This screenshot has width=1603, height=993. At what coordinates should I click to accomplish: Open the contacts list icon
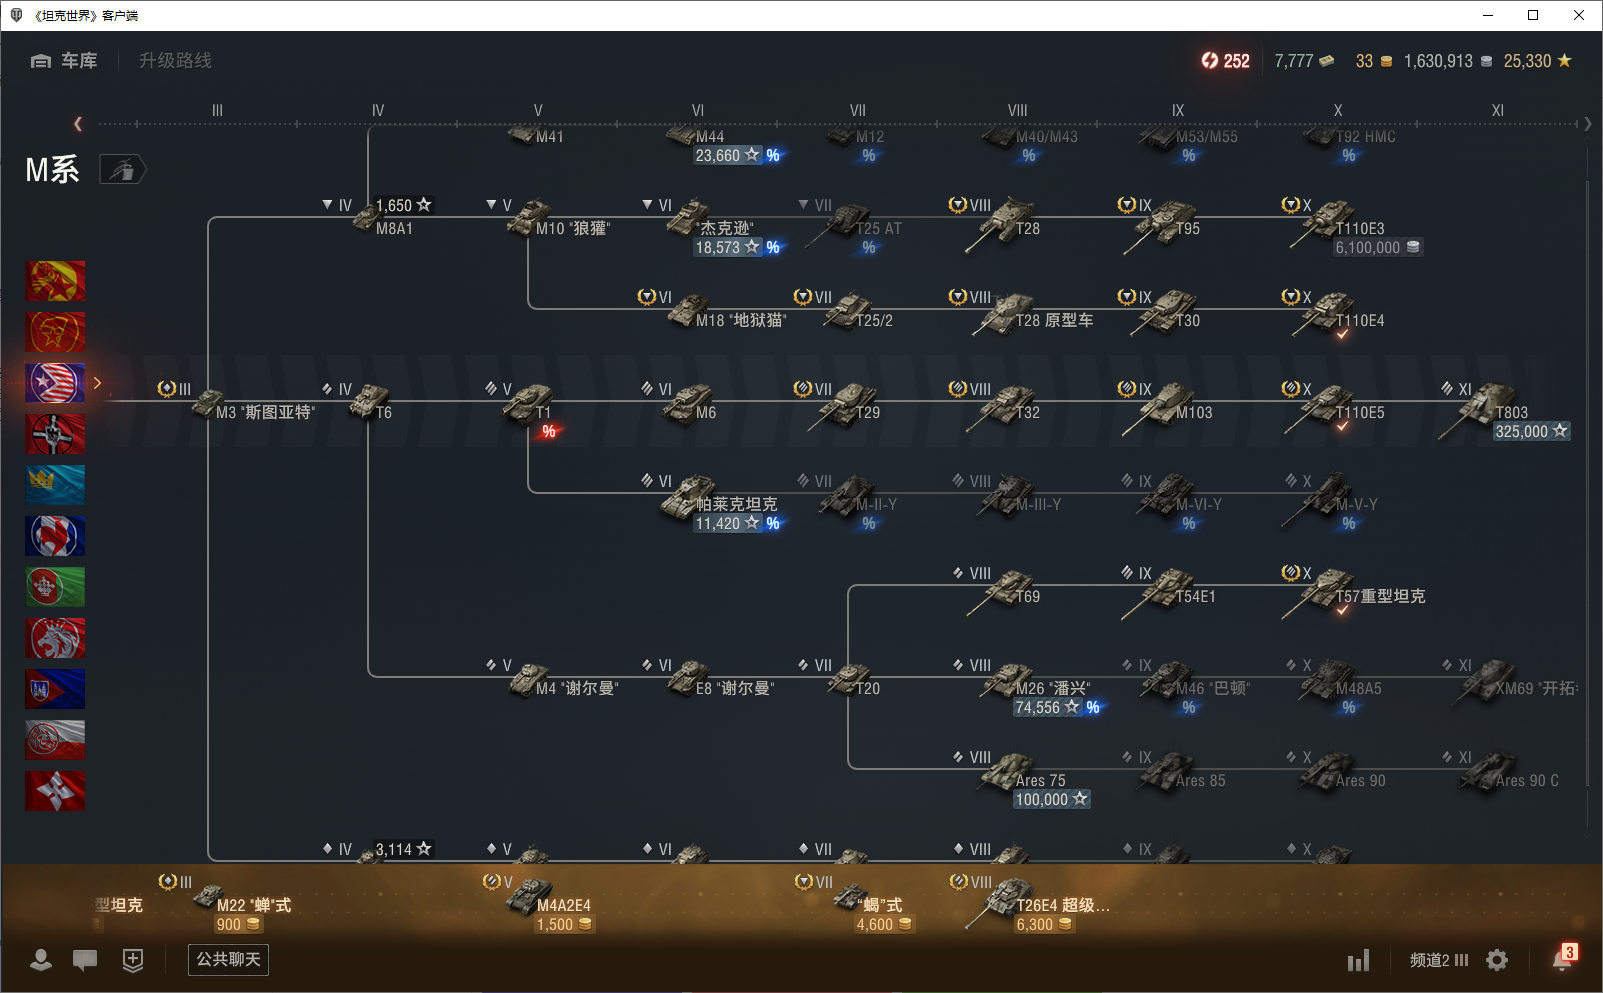click(41, 960)
